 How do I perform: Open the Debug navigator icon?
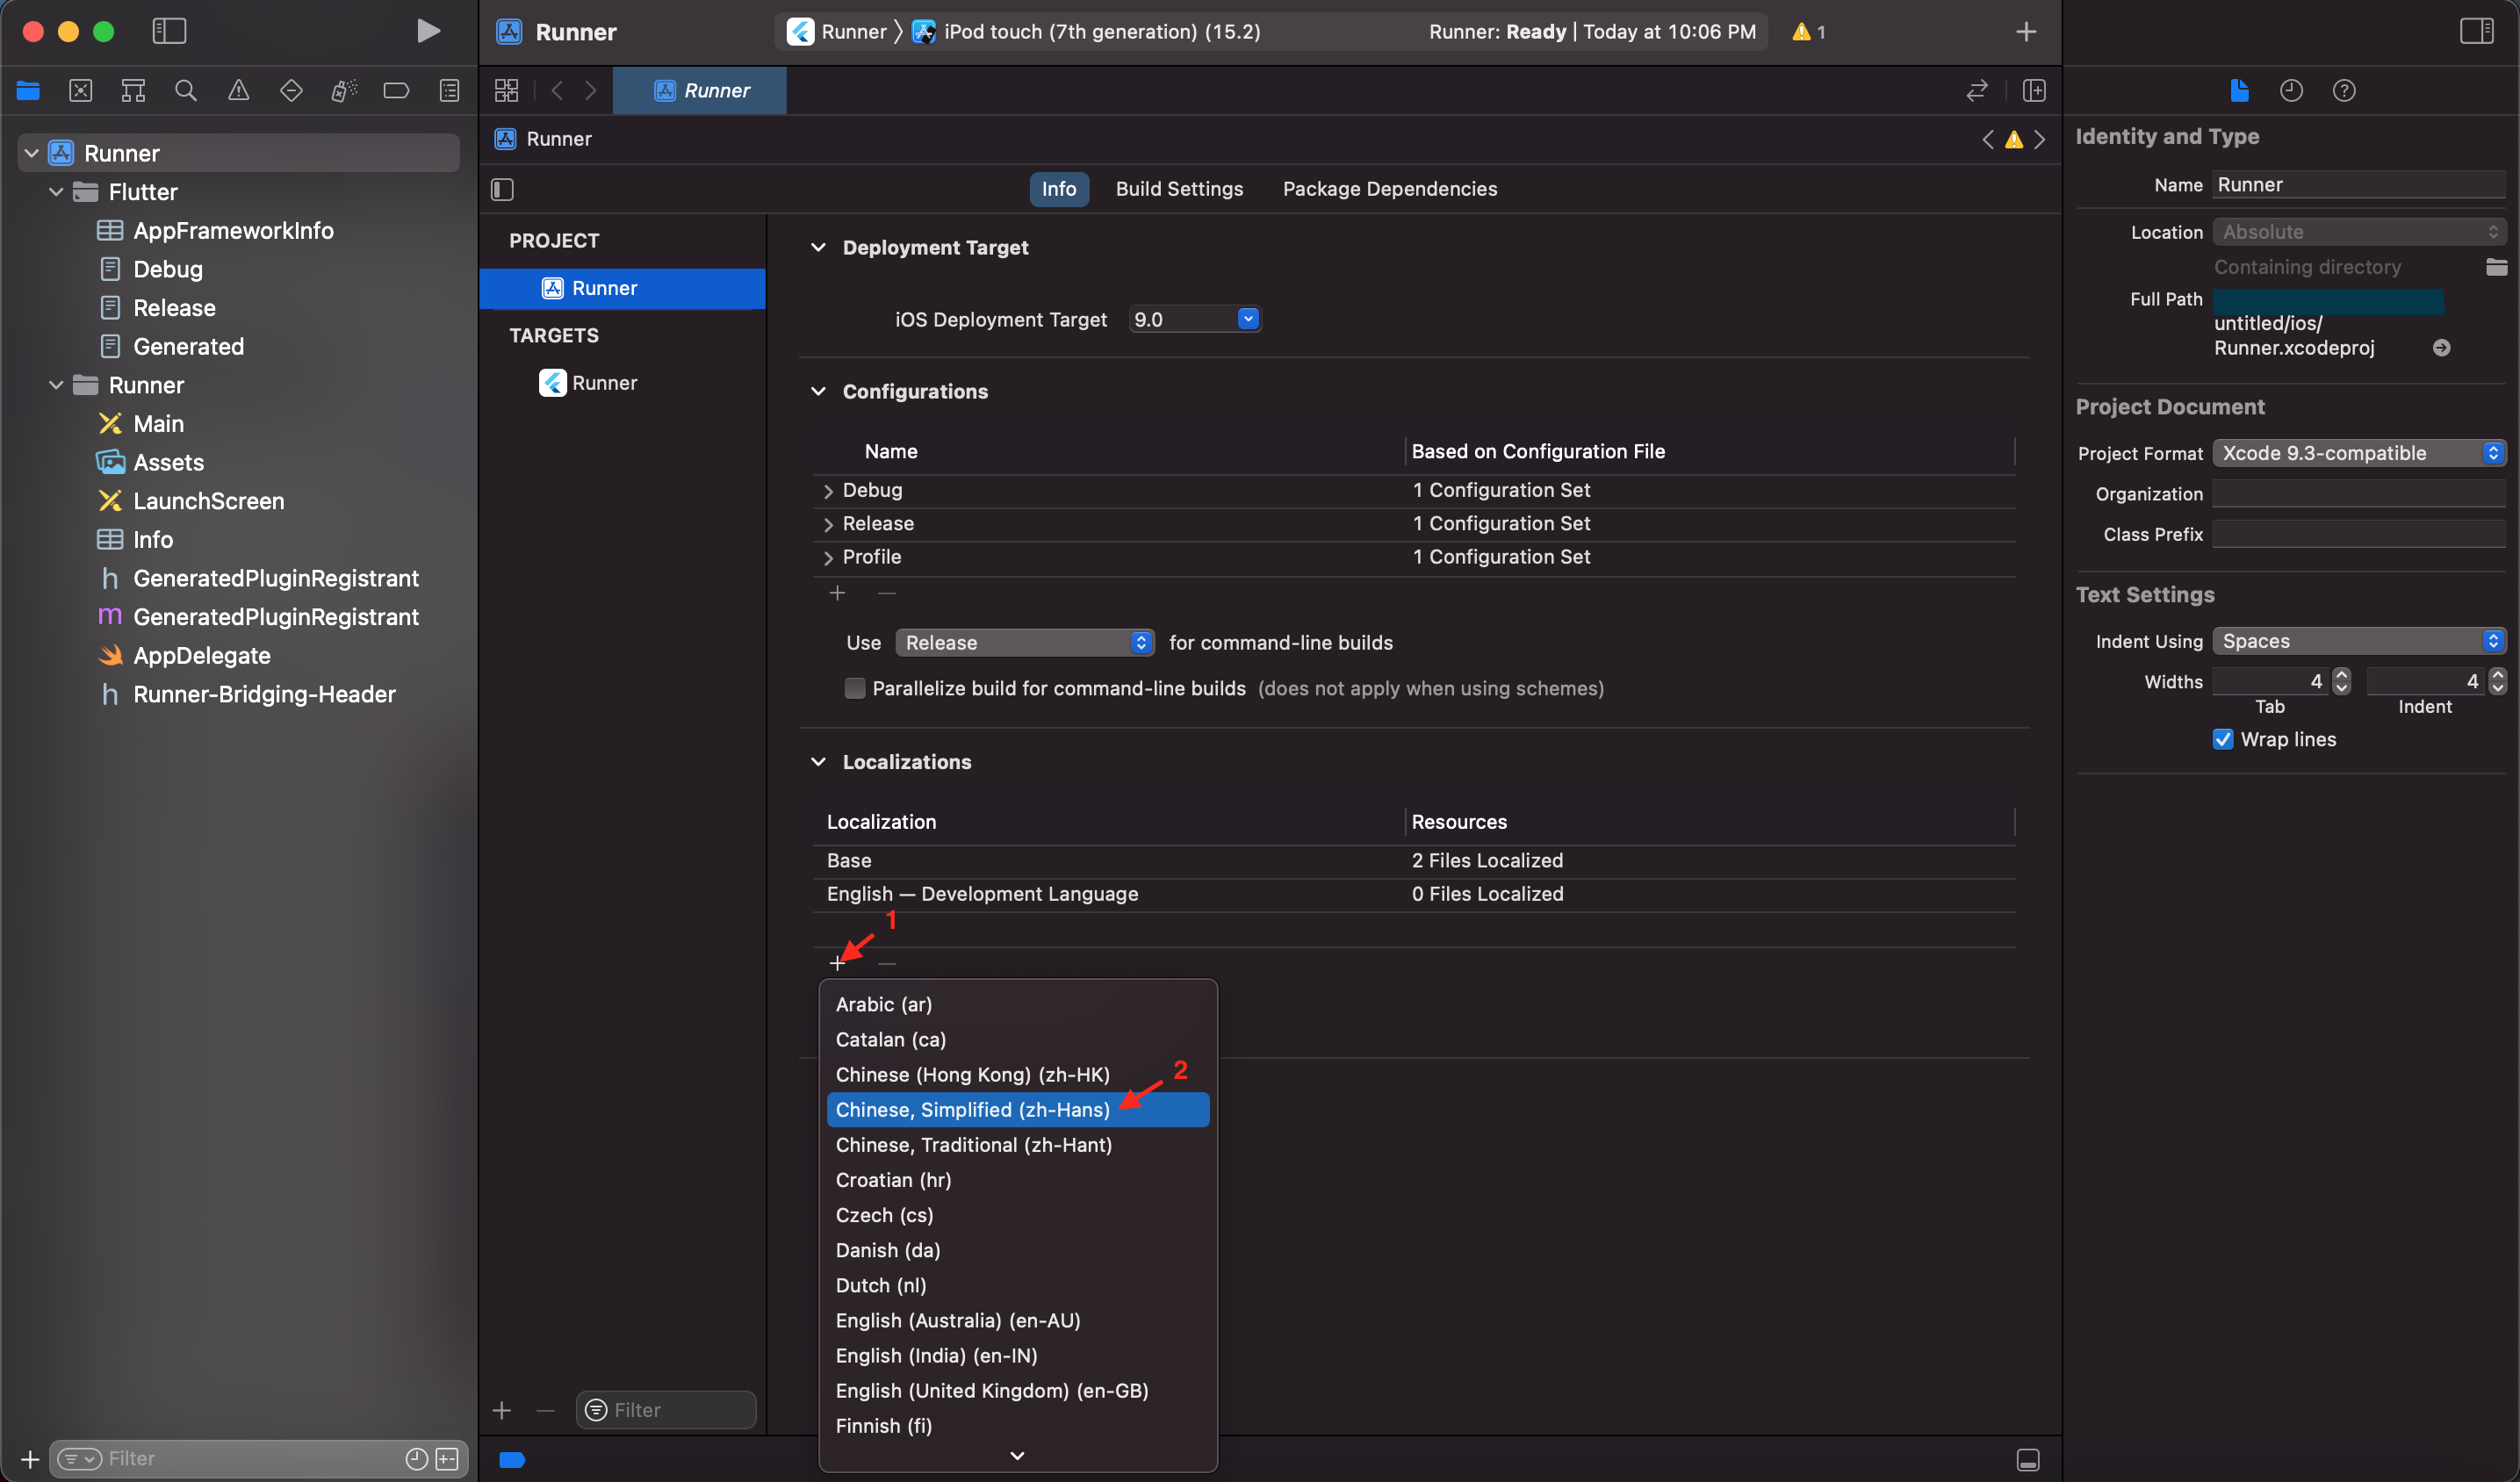[x=344, y=91]
